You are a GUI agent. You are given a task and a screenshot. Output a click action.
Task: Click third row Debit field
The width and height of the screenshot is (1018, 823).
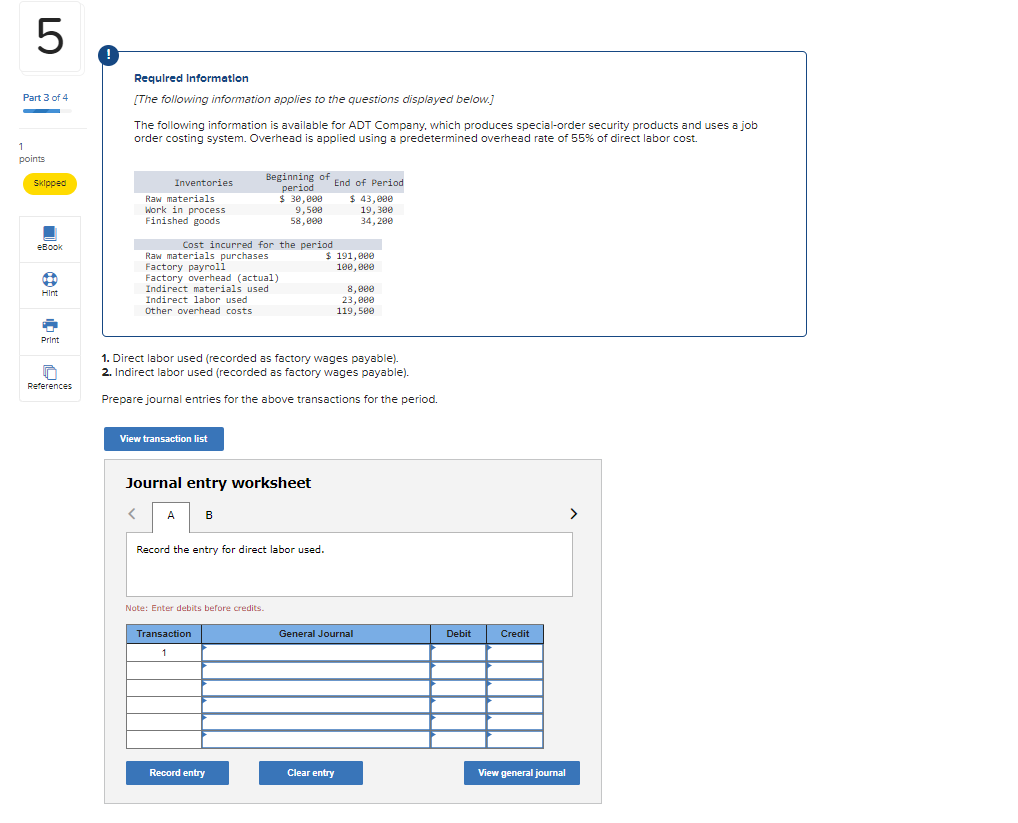coord(459,688)
